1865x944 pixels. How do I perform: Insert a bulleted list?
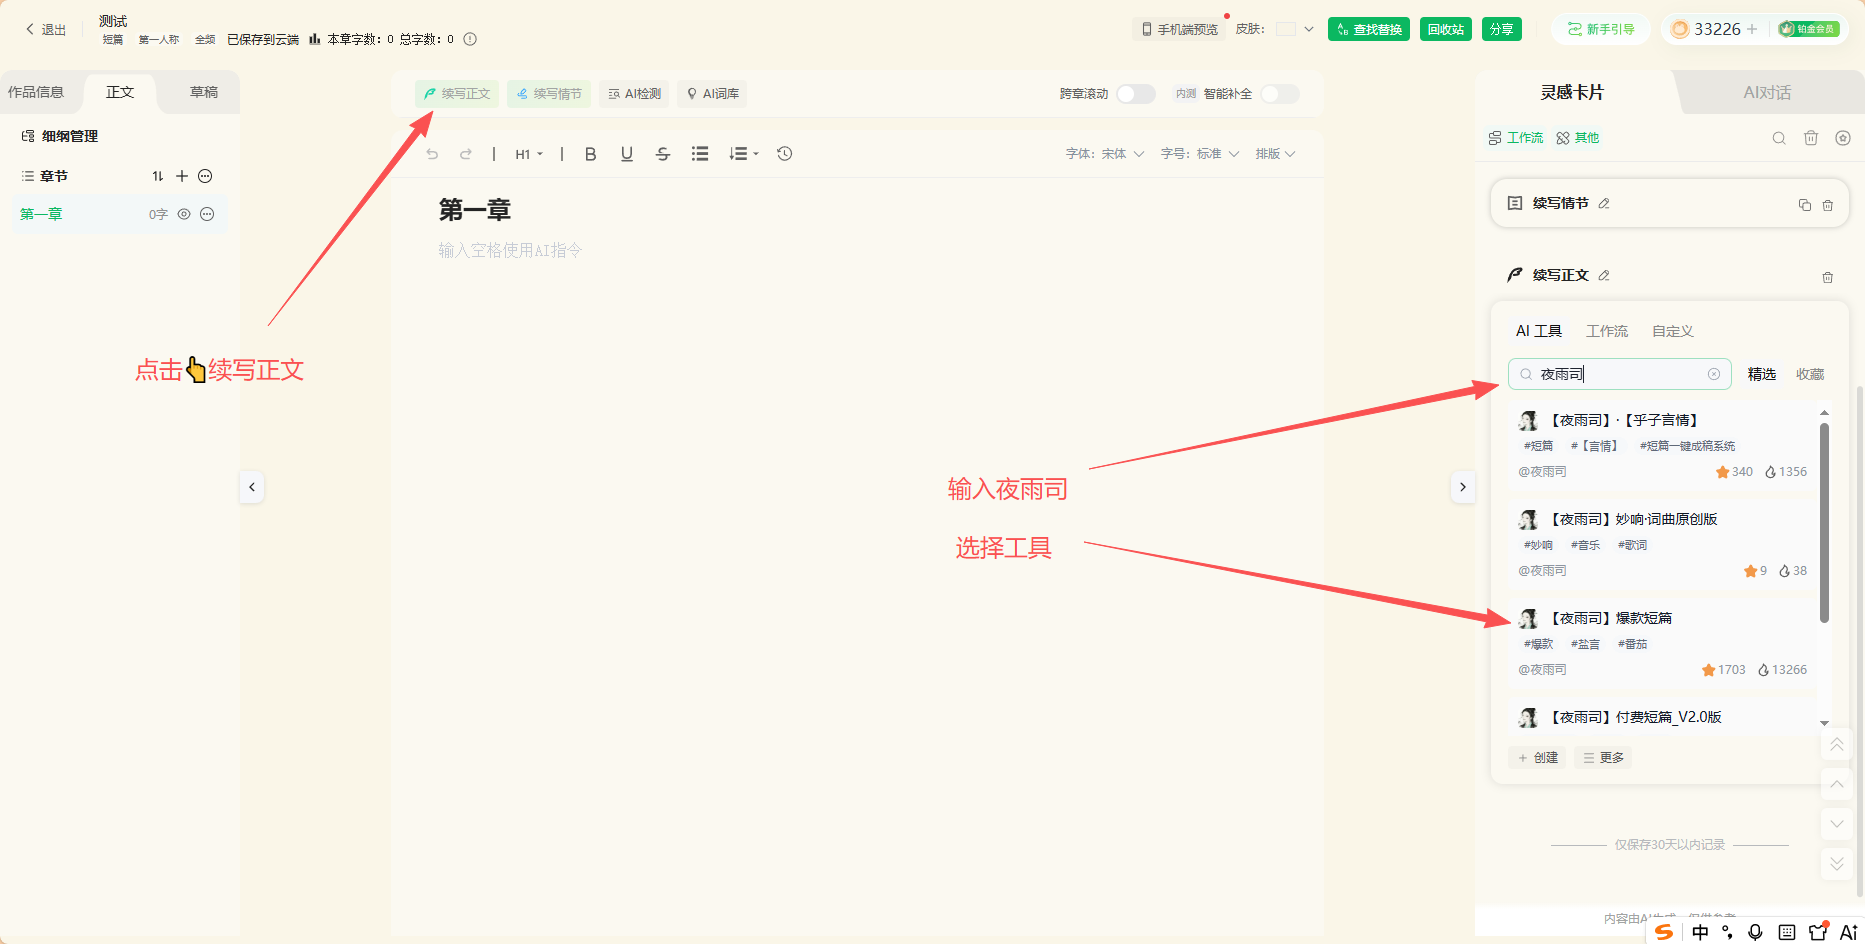(700, 154)
